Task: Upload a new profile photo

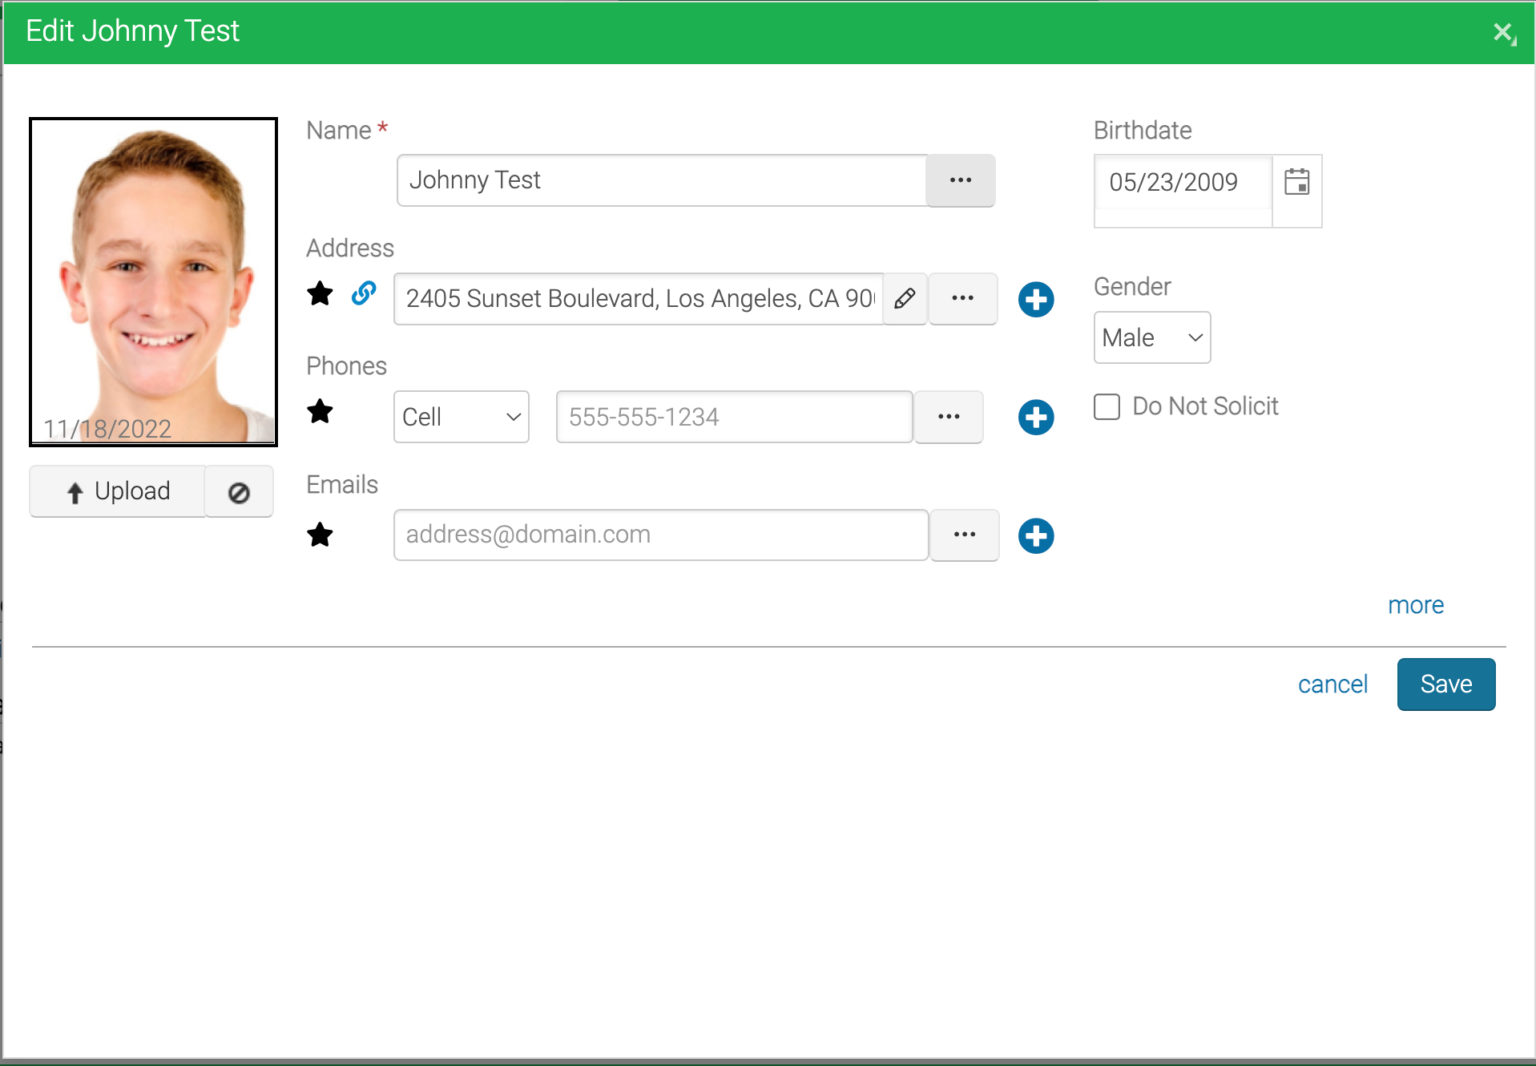Action: pyautogui.click(x=116, y=491)
